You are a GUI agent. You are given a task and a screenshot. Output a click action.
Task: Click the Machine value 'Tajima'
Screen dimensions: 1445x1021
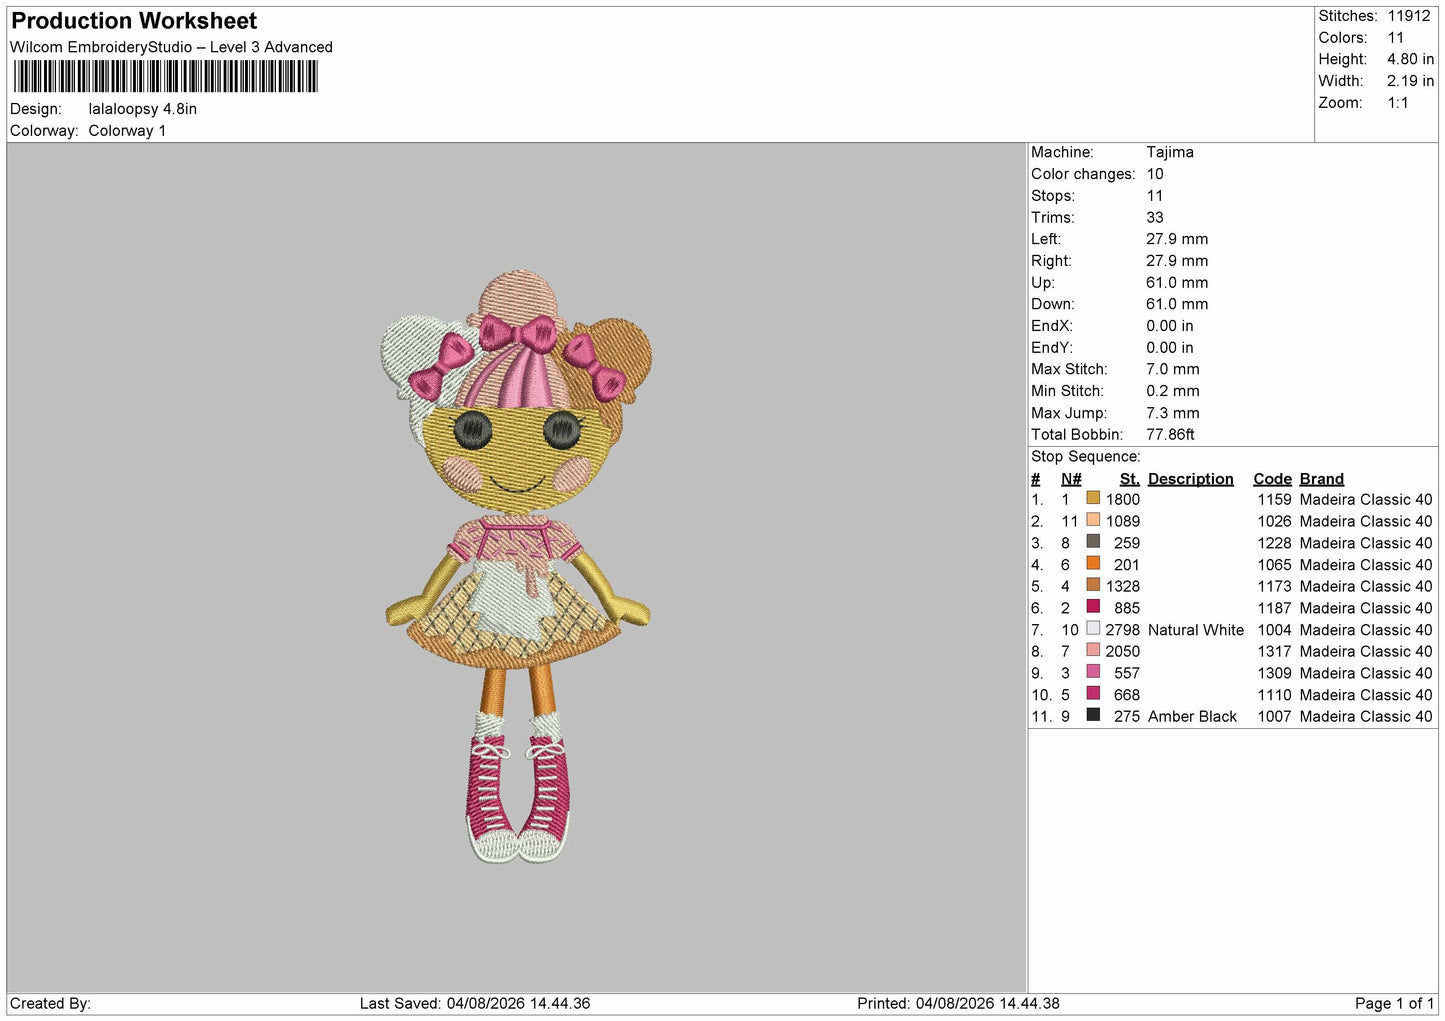tap(1170, 152)
